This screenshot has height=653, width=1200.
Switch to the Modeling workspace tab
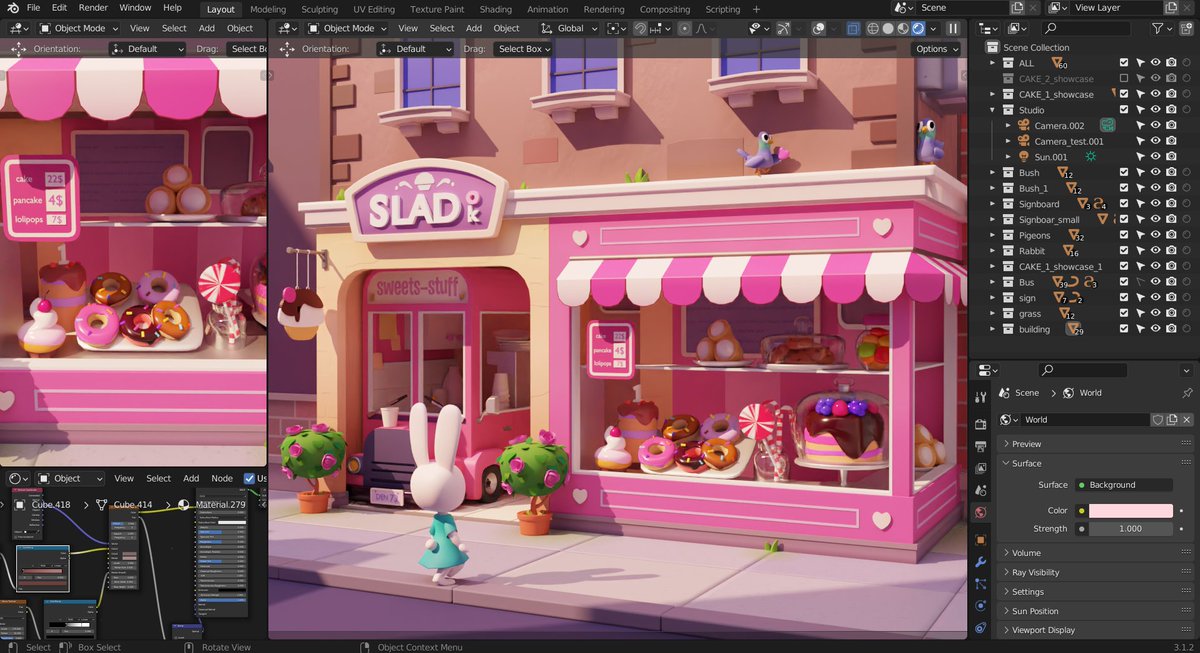pyautogui.click(x=268, y=9)
